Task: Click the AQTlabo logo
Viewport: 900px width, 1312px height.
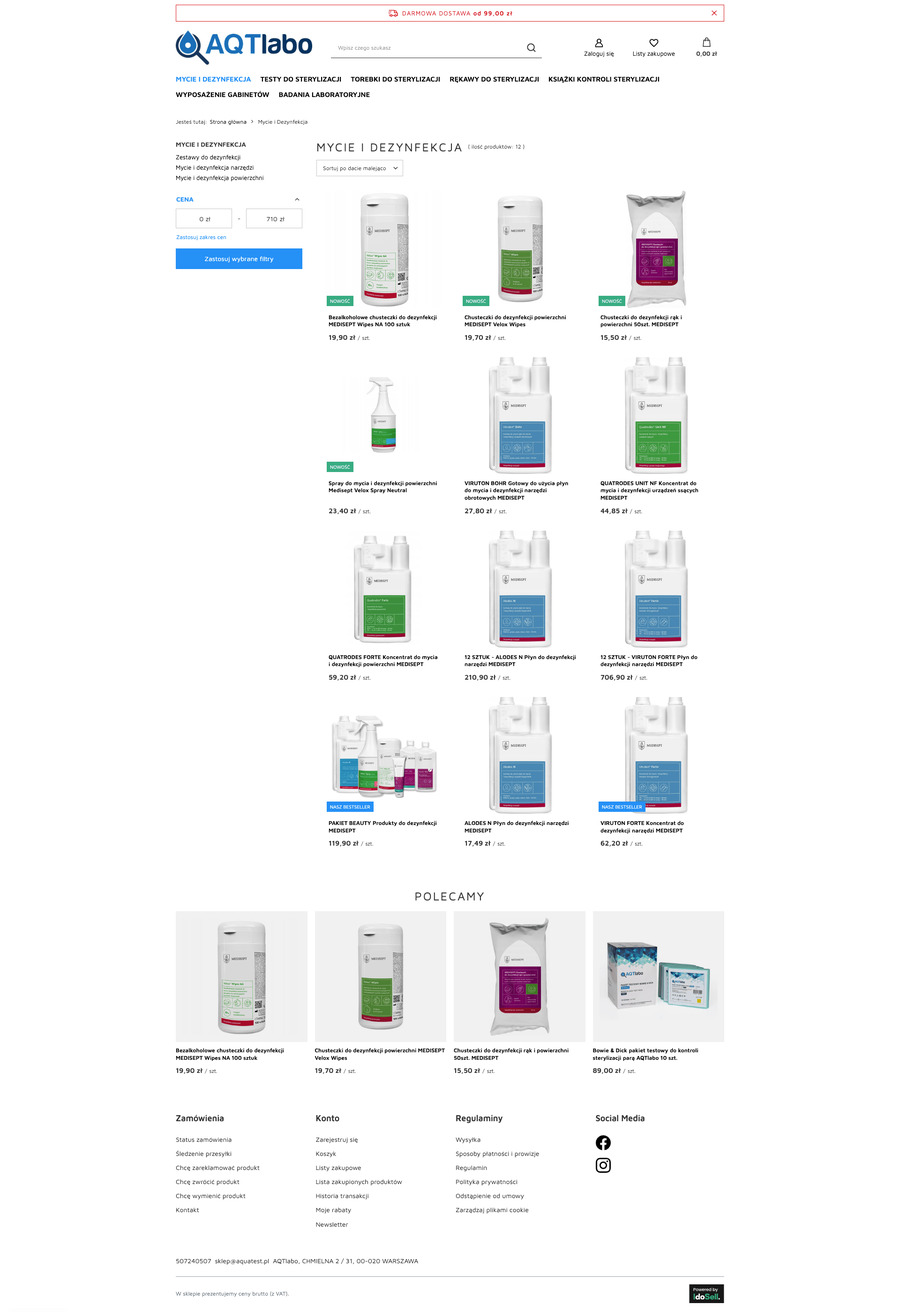Action: point(244,45)
